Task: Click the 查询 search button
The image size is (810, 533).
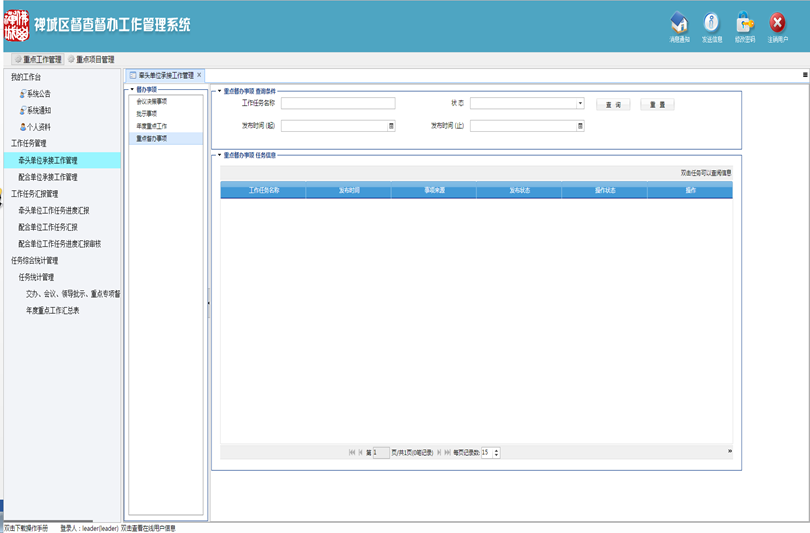Action: (x=613, y=104)
